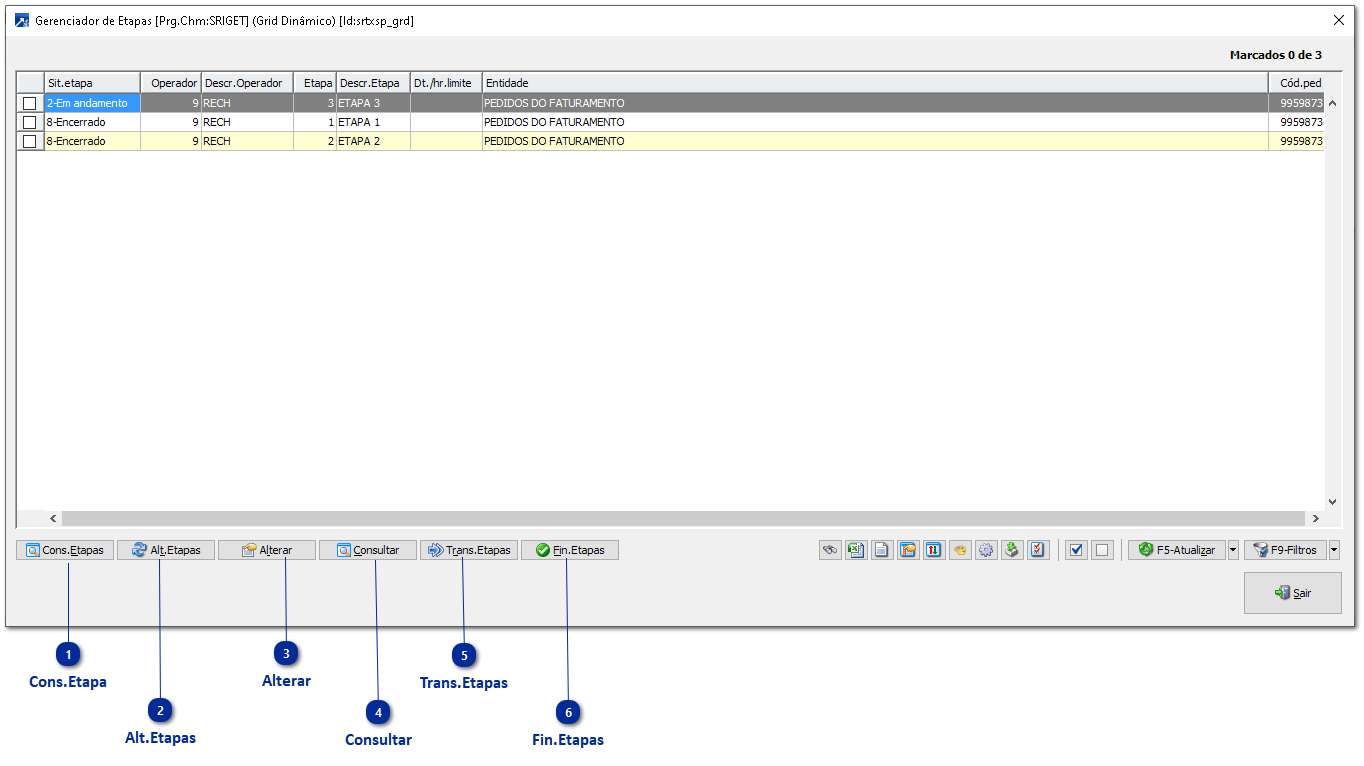This screenshot has height=766, width=1364.
Task: Click the Alterar button
Action: [267, 550]
